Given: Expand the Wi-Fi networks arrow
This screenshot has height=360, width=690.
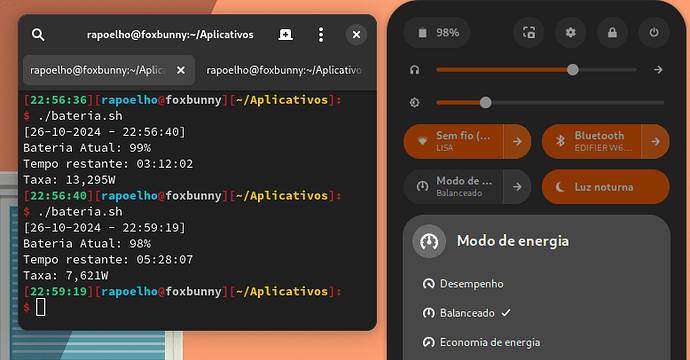Looking at the screenshot, I should pyautogui.click(x=518, y=141).
